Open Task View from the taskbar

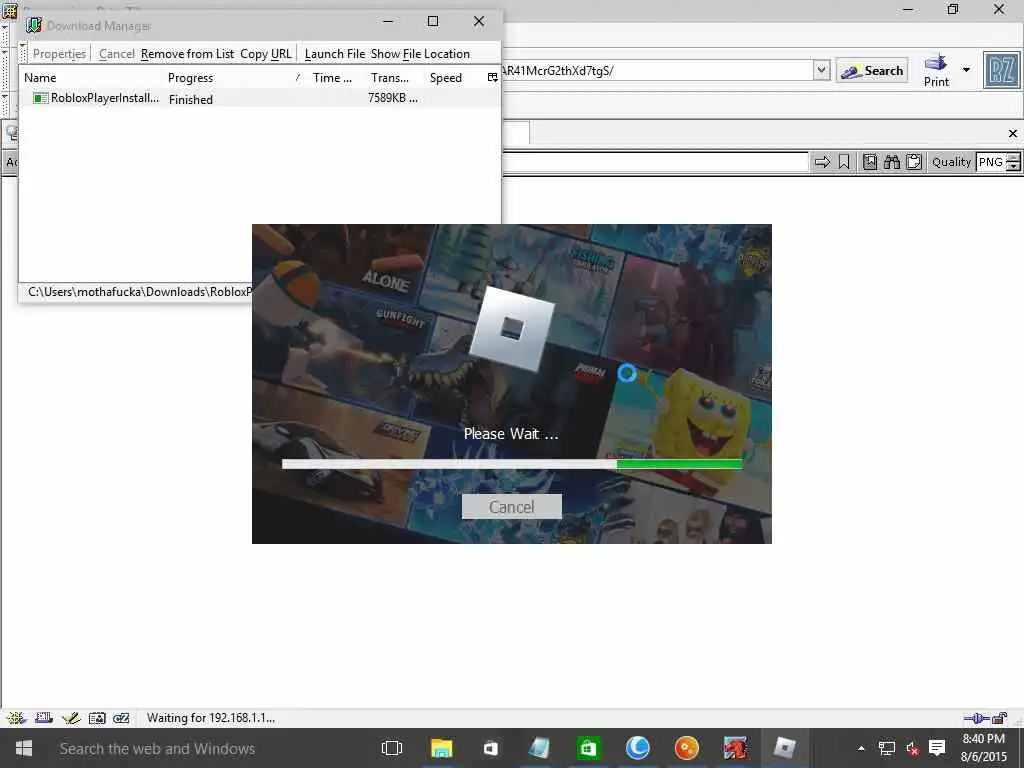[391, 748]
